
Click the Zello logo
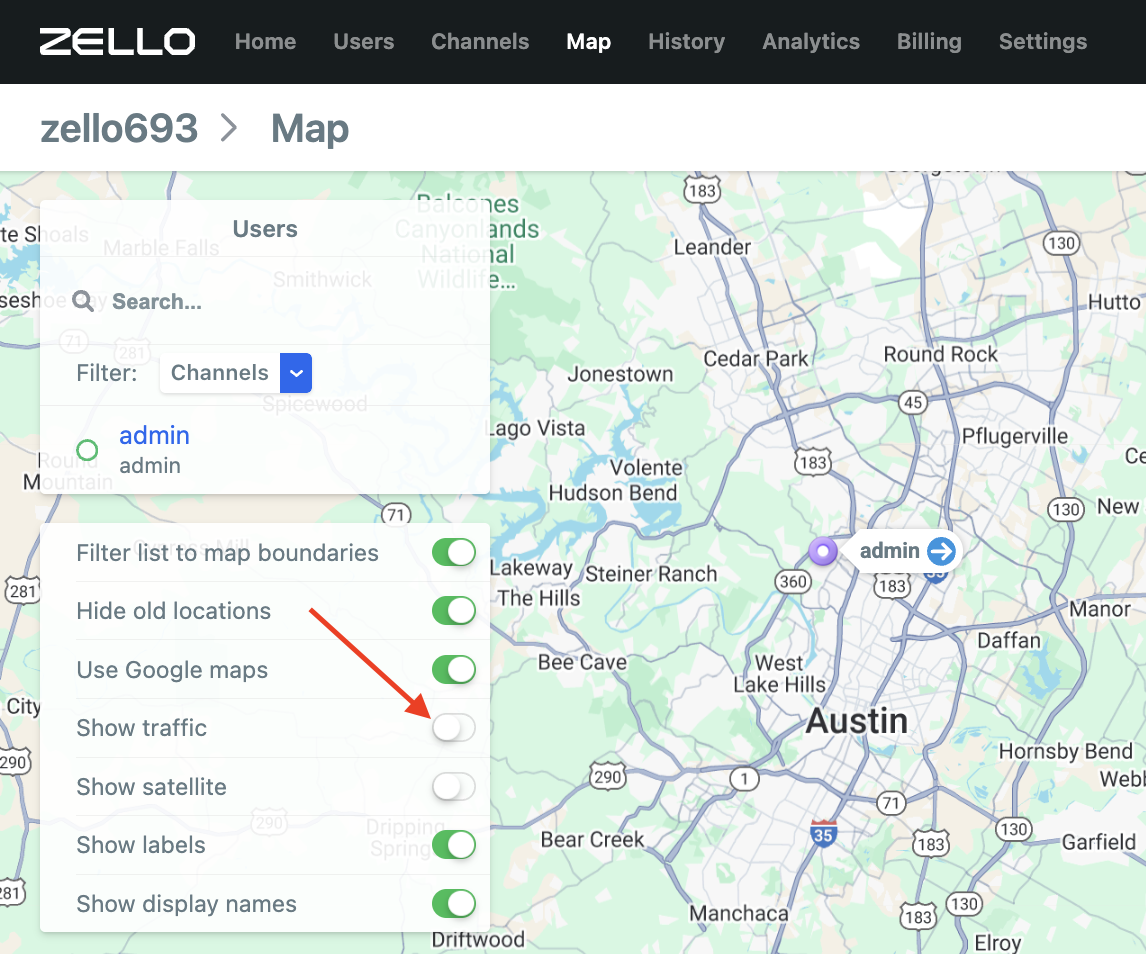click(117, 42)
